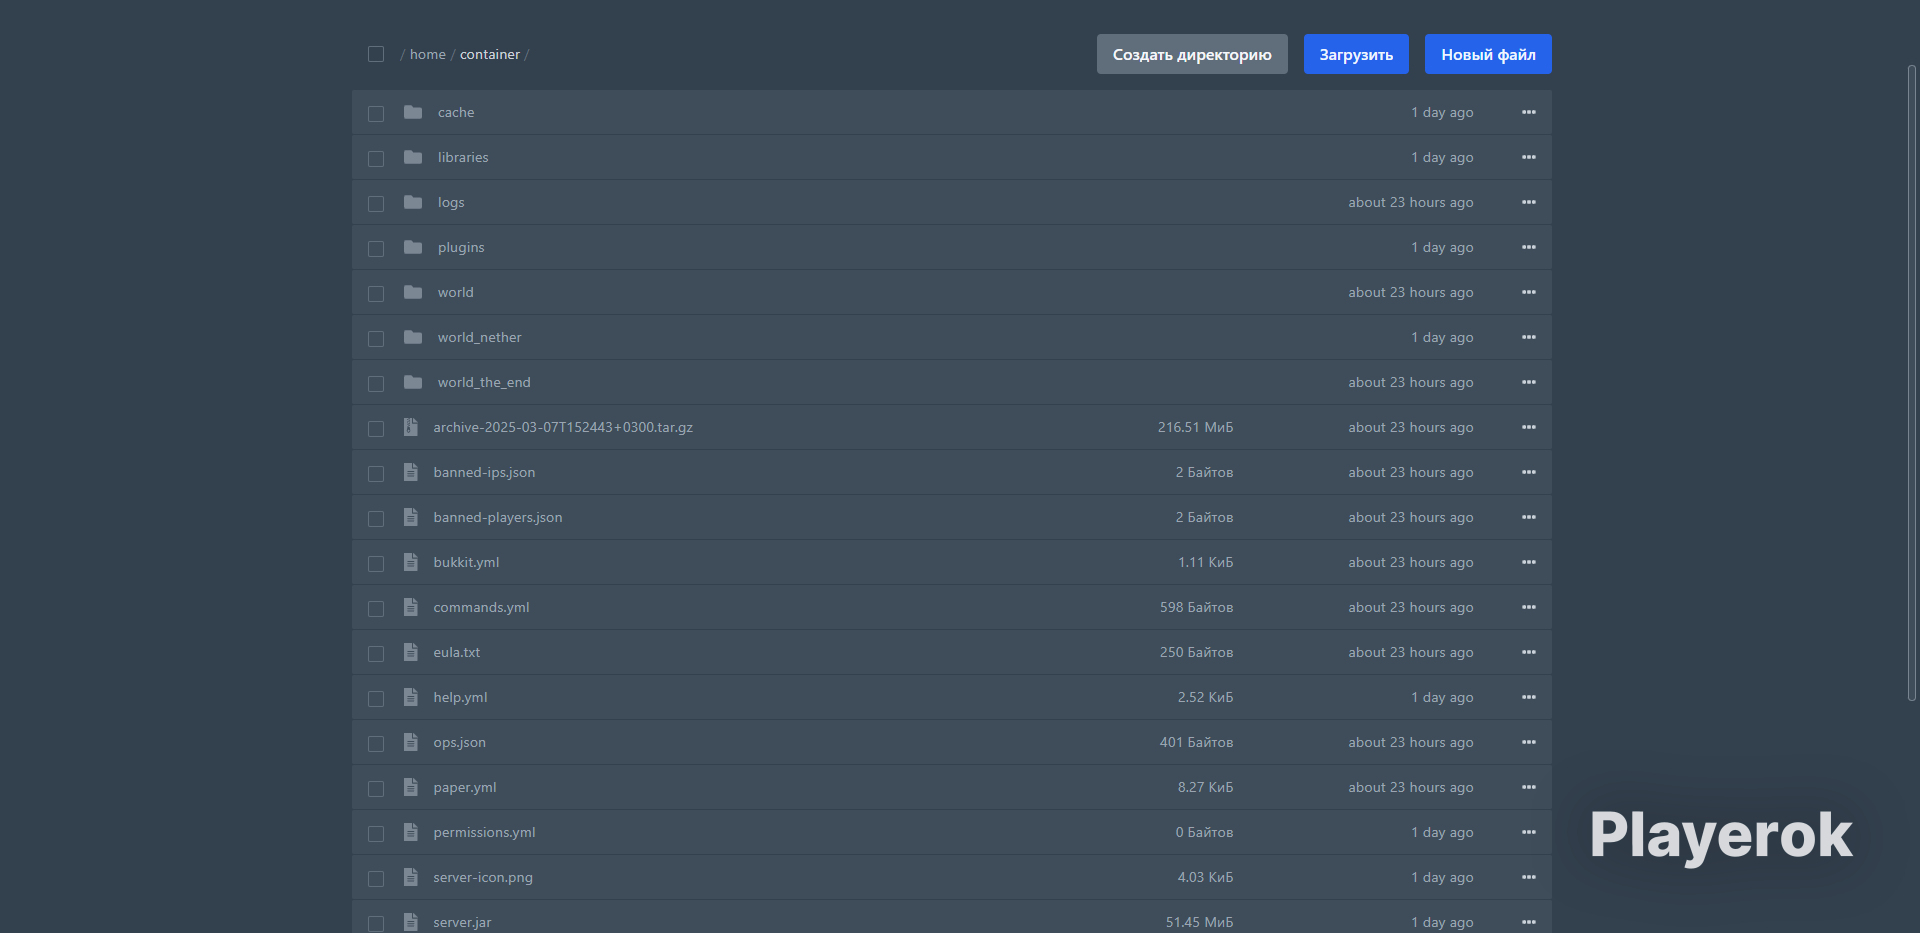
Task: Open the three-dot menu for paper.yml
Action: point(1529,787)
